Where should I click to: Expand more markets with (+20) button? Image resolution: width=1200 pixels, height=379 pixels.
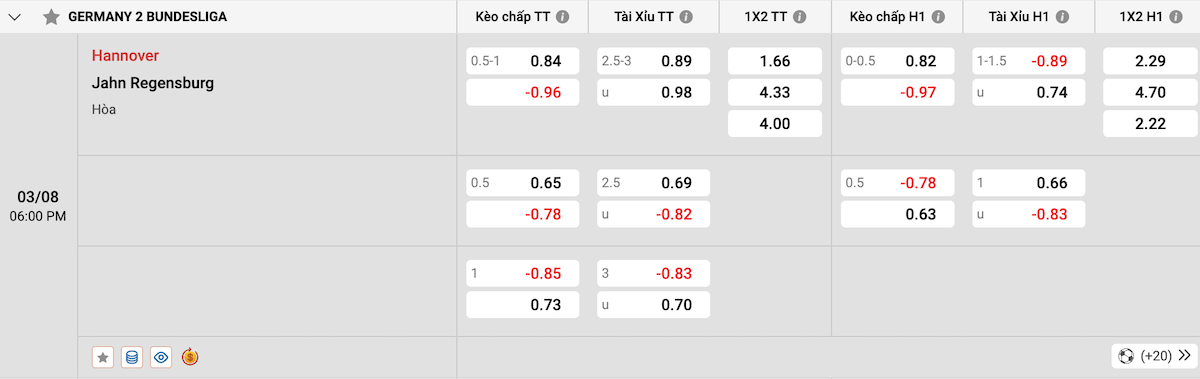click(1154, 356)
